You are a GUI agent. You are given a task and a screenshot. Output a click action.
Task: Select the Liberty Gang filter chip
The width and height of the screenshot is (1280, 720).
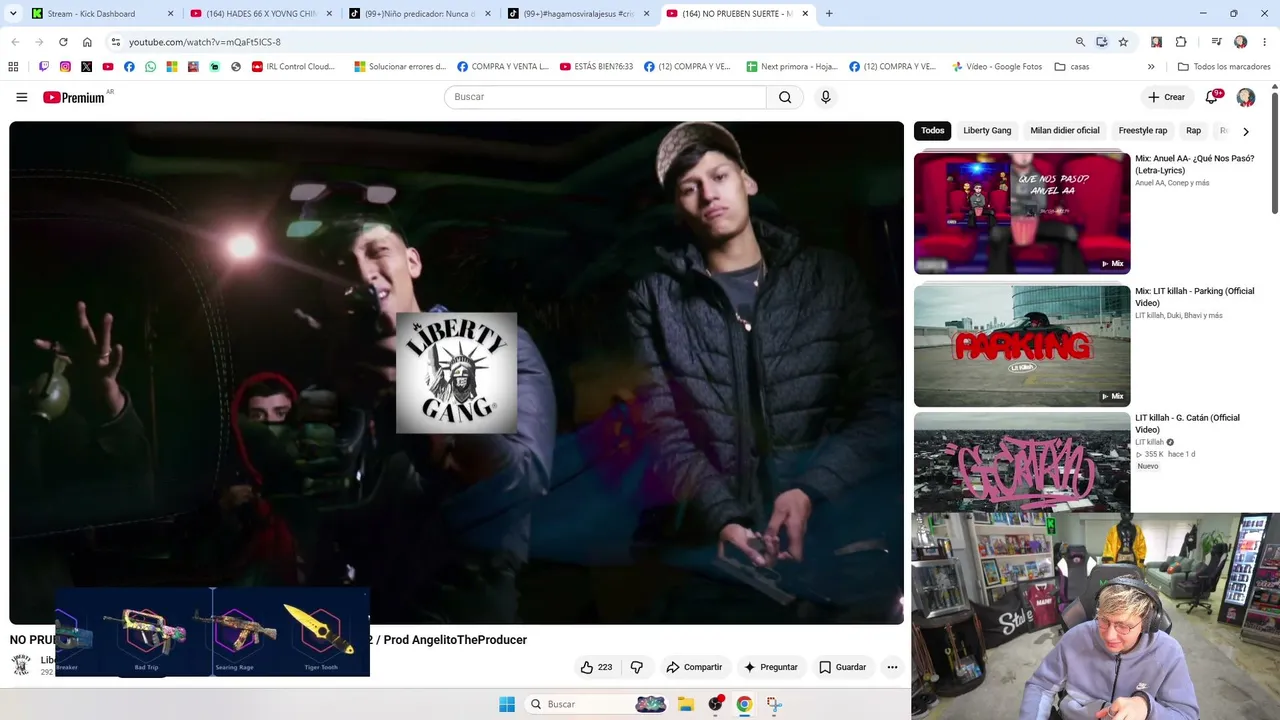point(987,131)
